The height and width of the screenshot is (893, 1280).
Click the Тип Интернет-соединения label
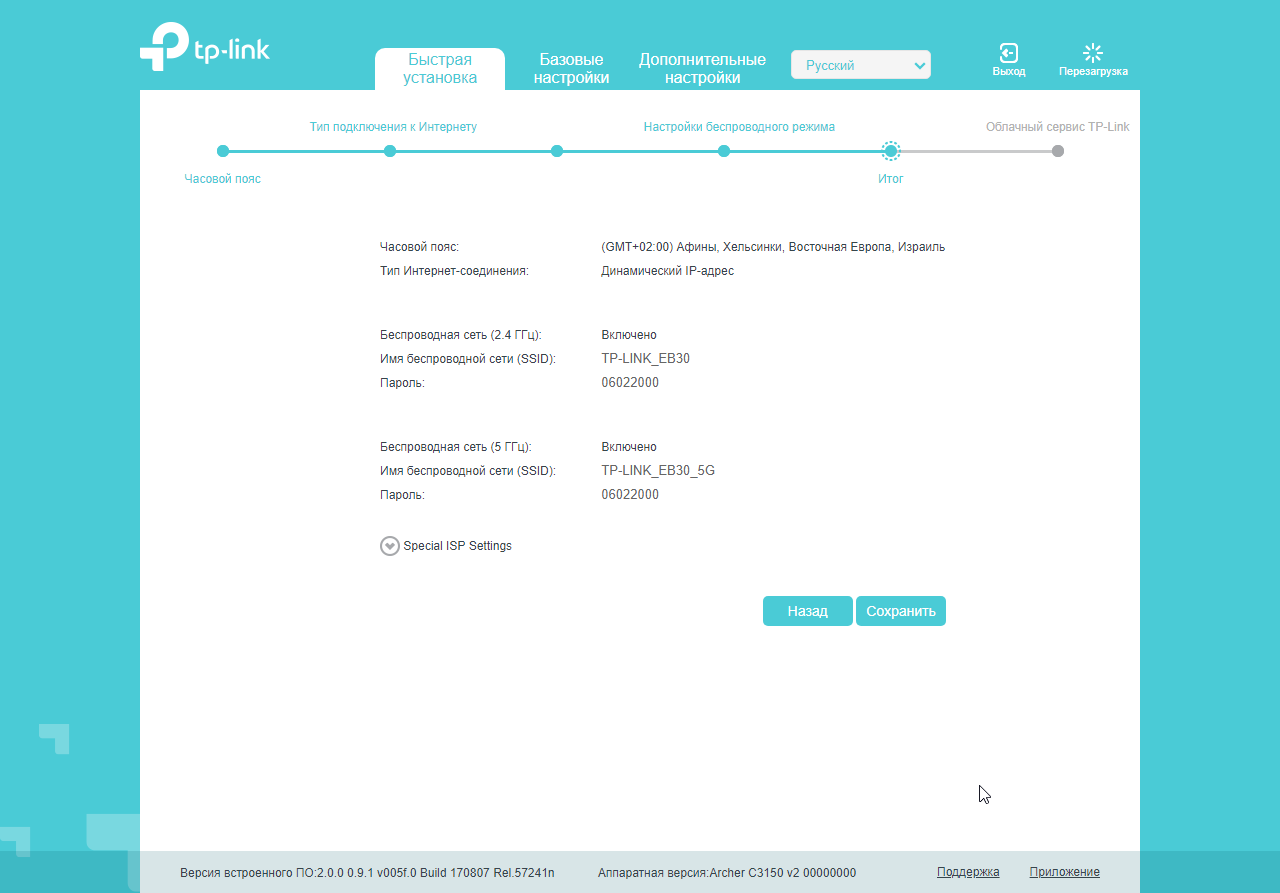[x=454, y=271]
